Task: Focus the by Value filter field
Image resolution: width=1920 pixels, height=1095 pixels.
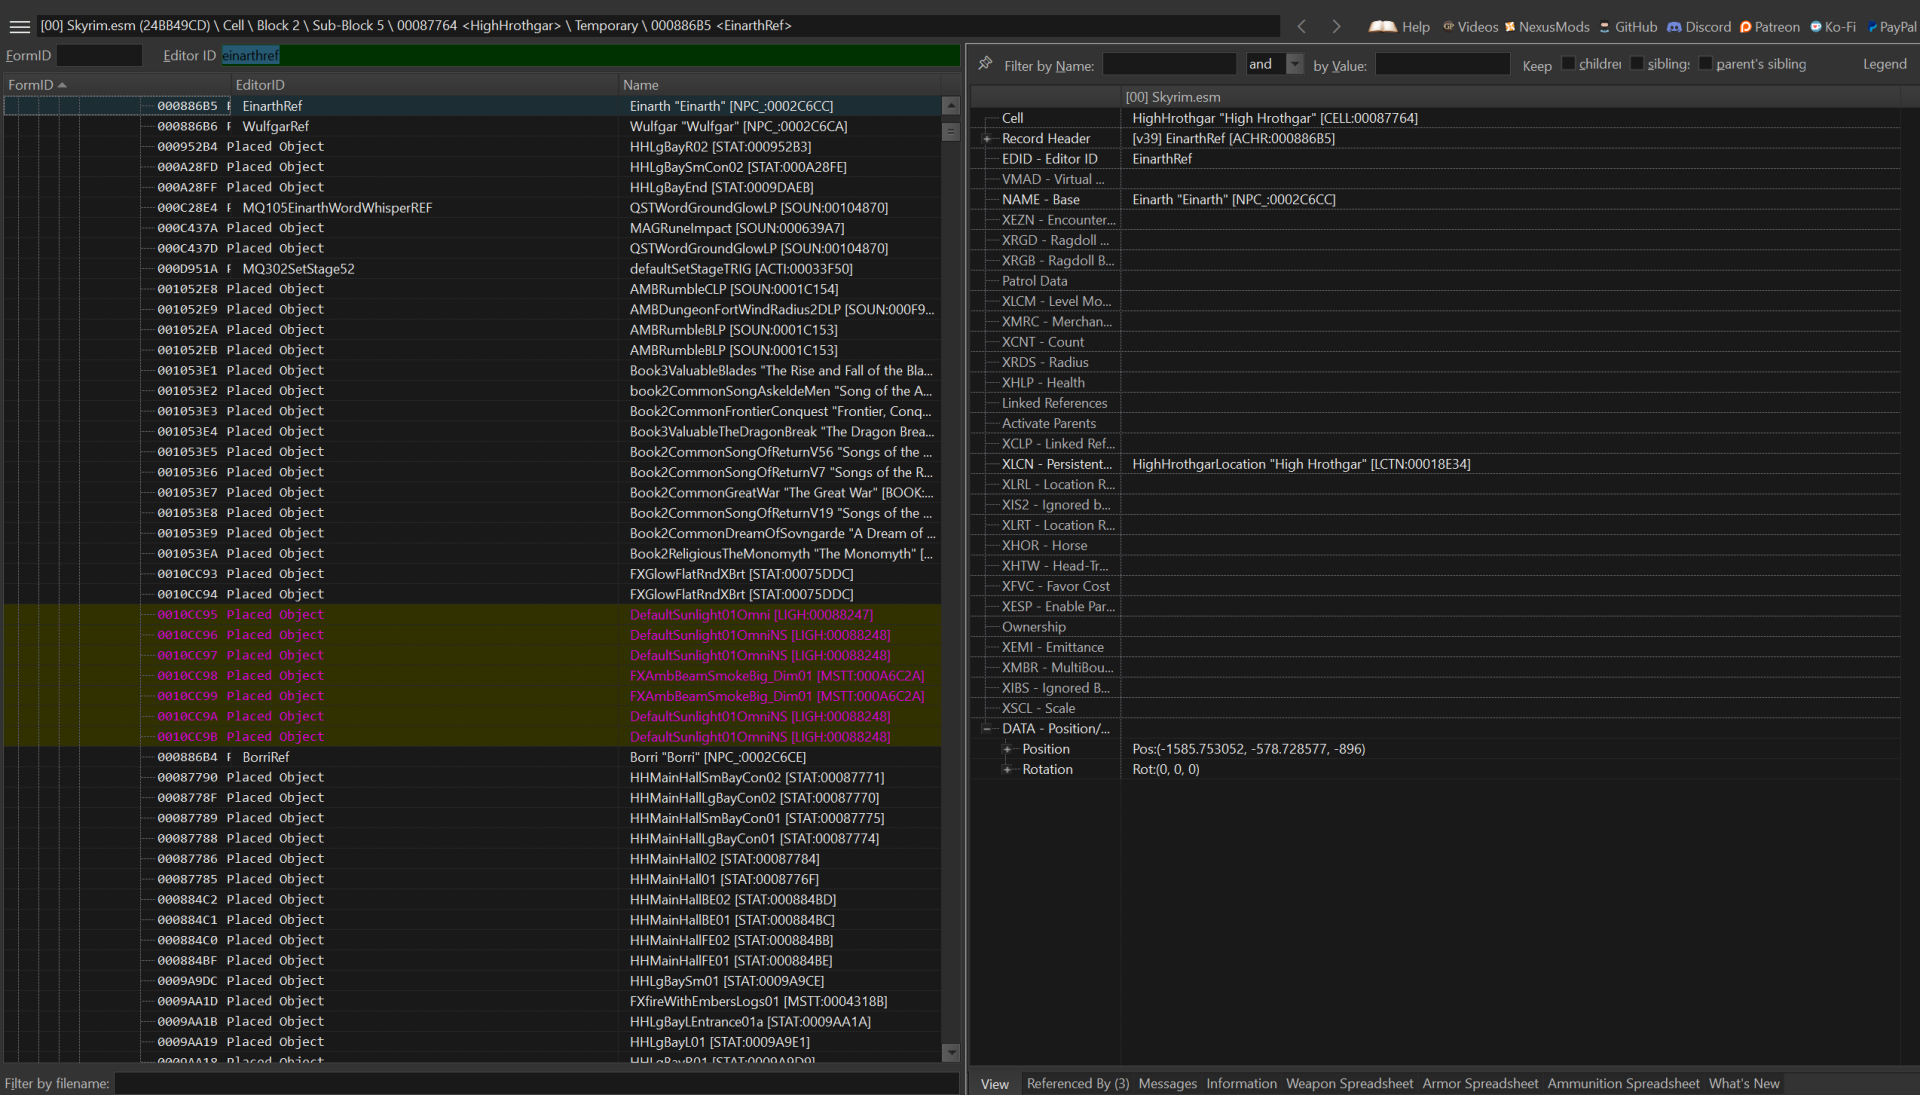Action: 1442,64
